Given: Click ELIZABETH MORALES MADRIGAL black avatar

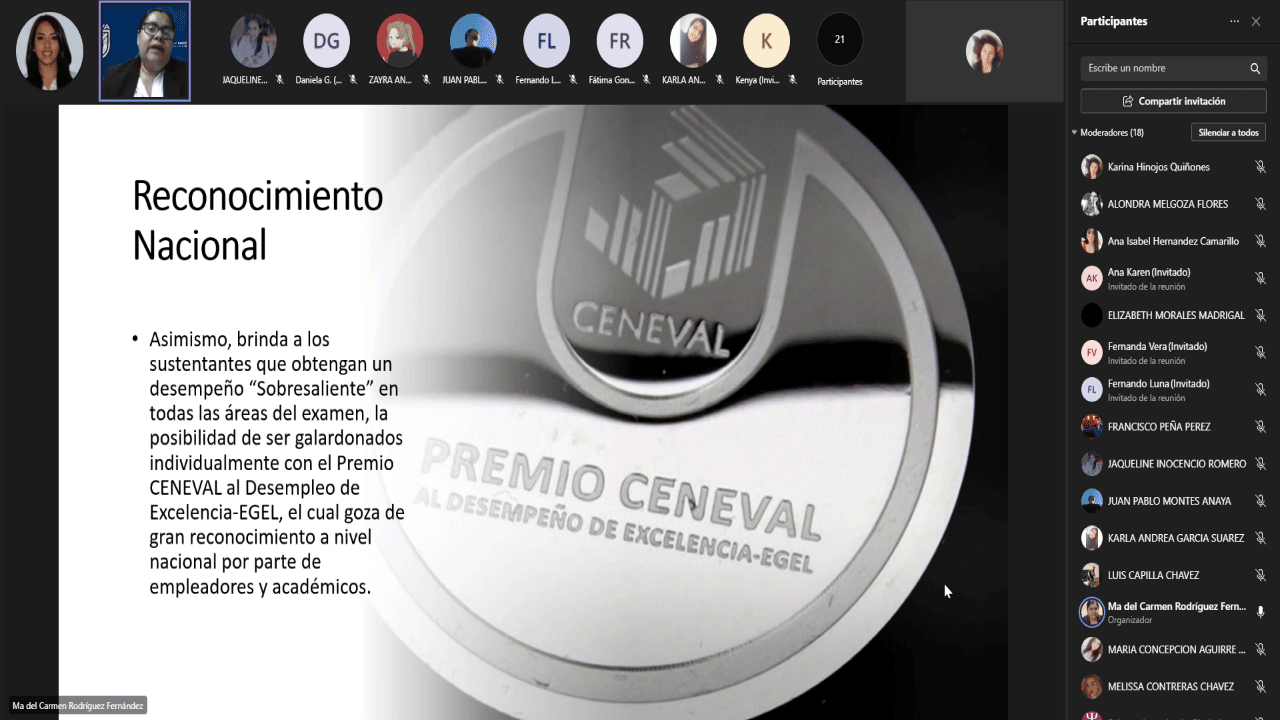Looking at the screenshot, I should click(x=1092, y=315).
